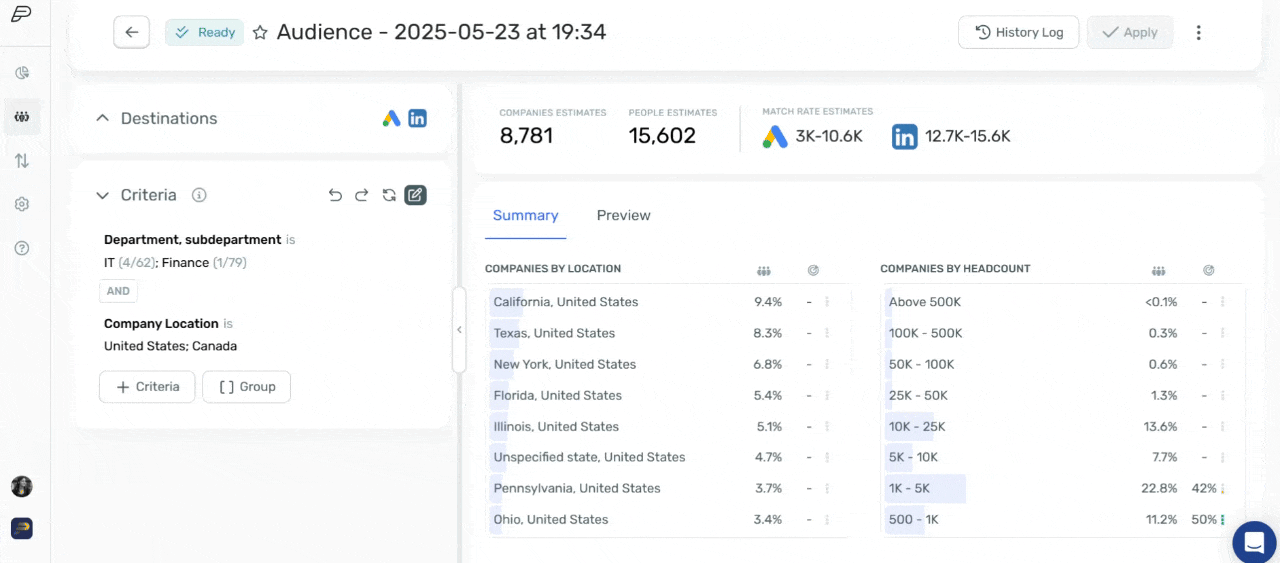Collapse the left panel with divider handle
Image resolution: width=1280 pixels, height=563 pixels.
pos(459,330)
